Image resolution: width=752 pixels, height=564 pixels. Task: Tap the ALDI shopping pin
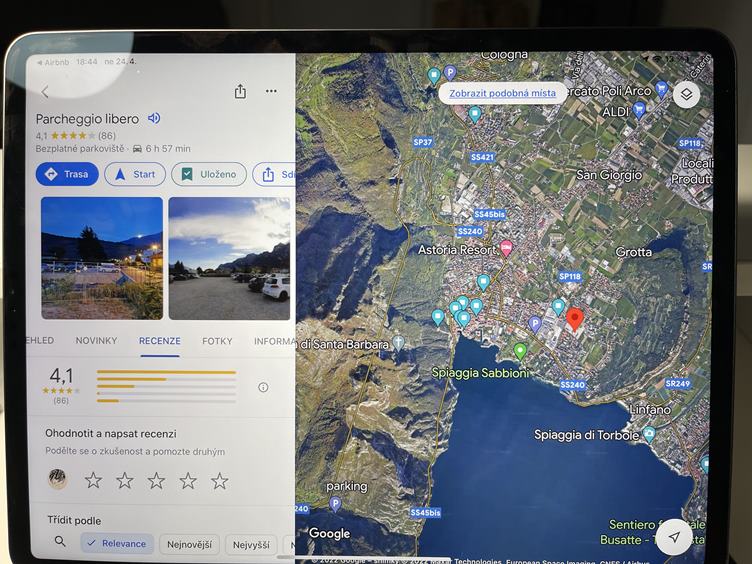click(x=639, y=110)
